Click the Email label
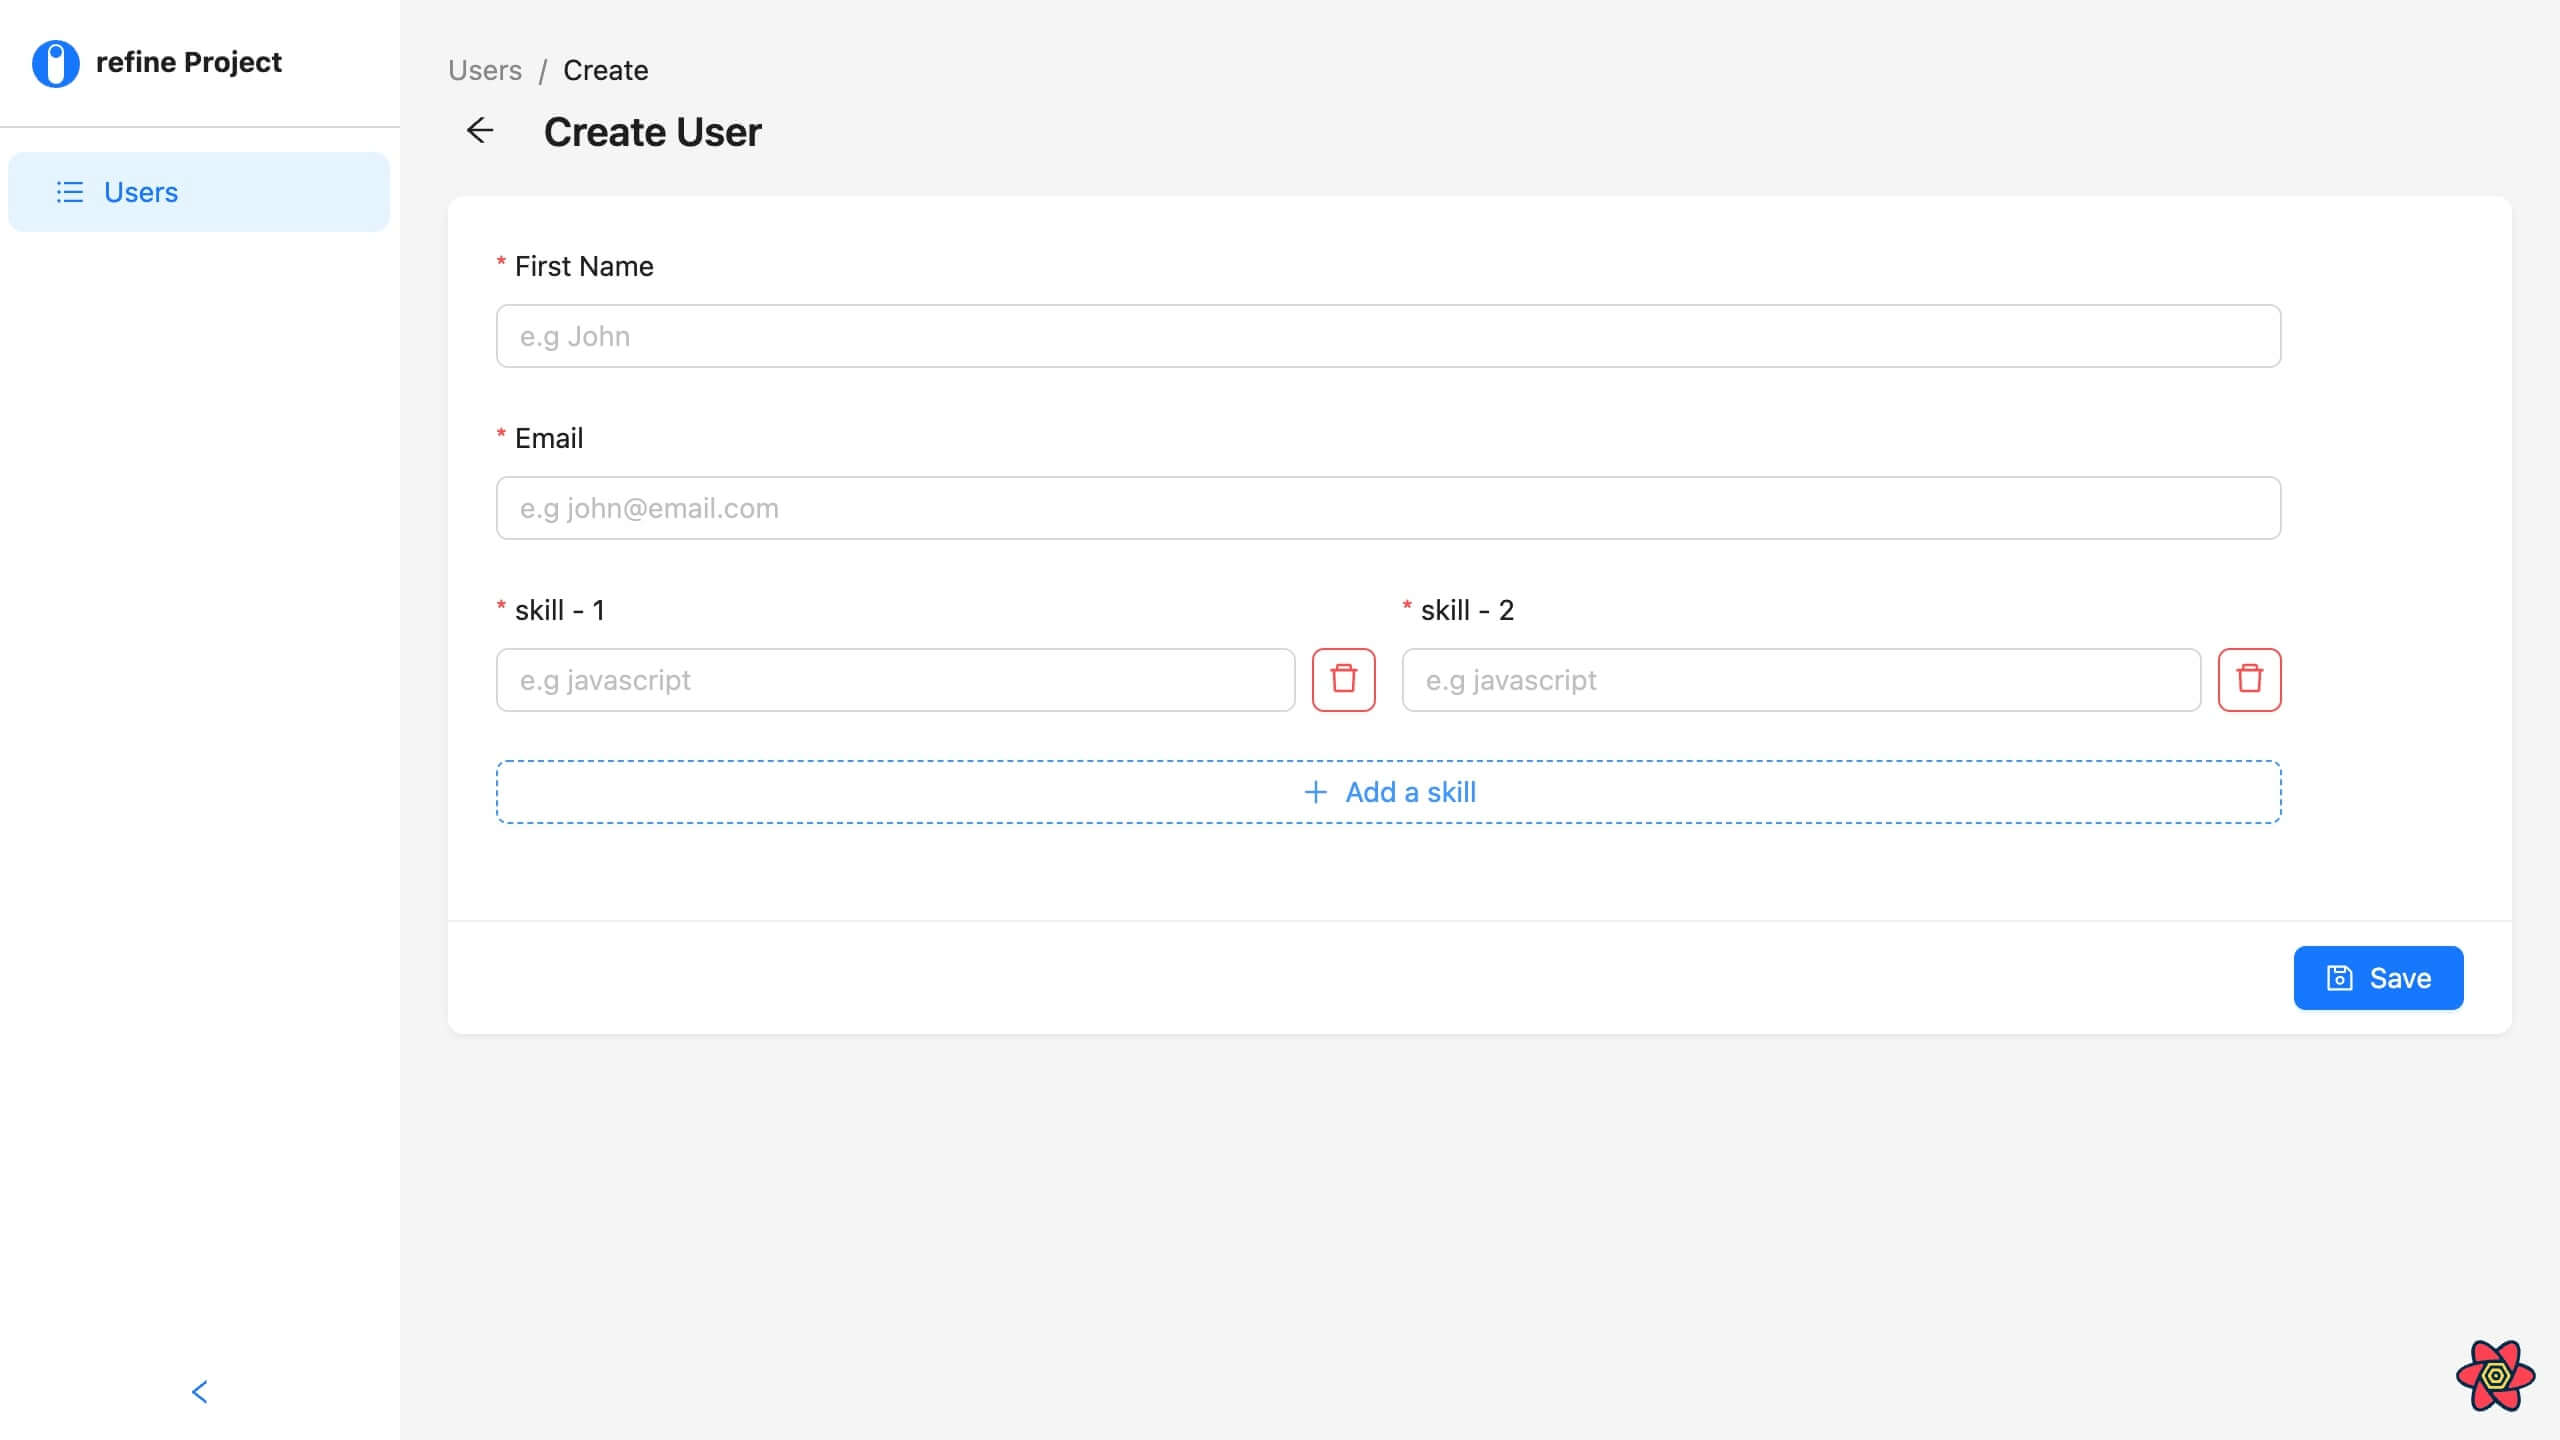 pos(549,438)
